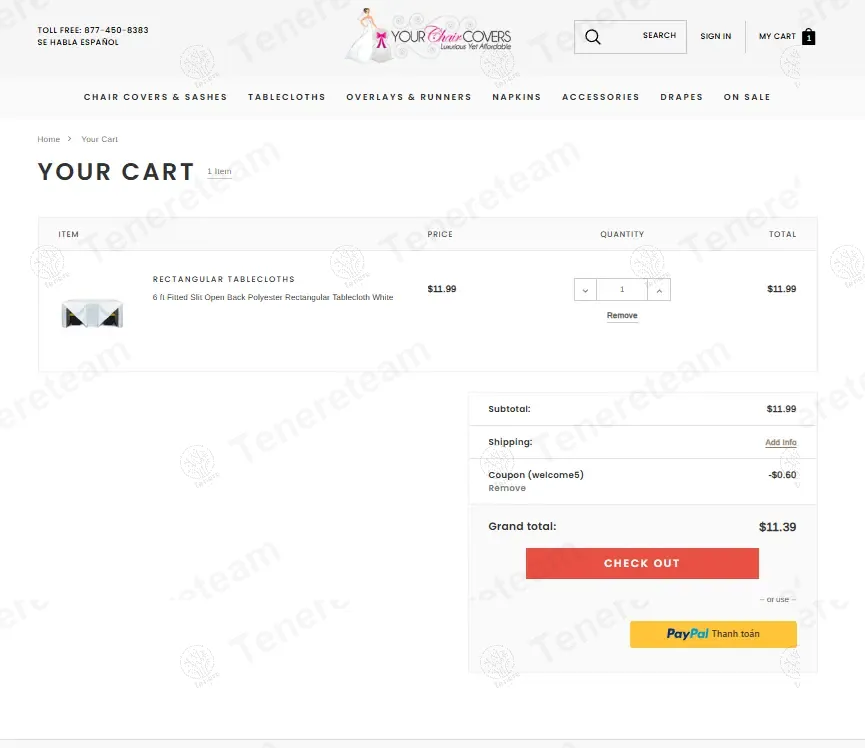Click the Your Chair Covers logo
Screen dimensions: 865x748
click(428, 37)
